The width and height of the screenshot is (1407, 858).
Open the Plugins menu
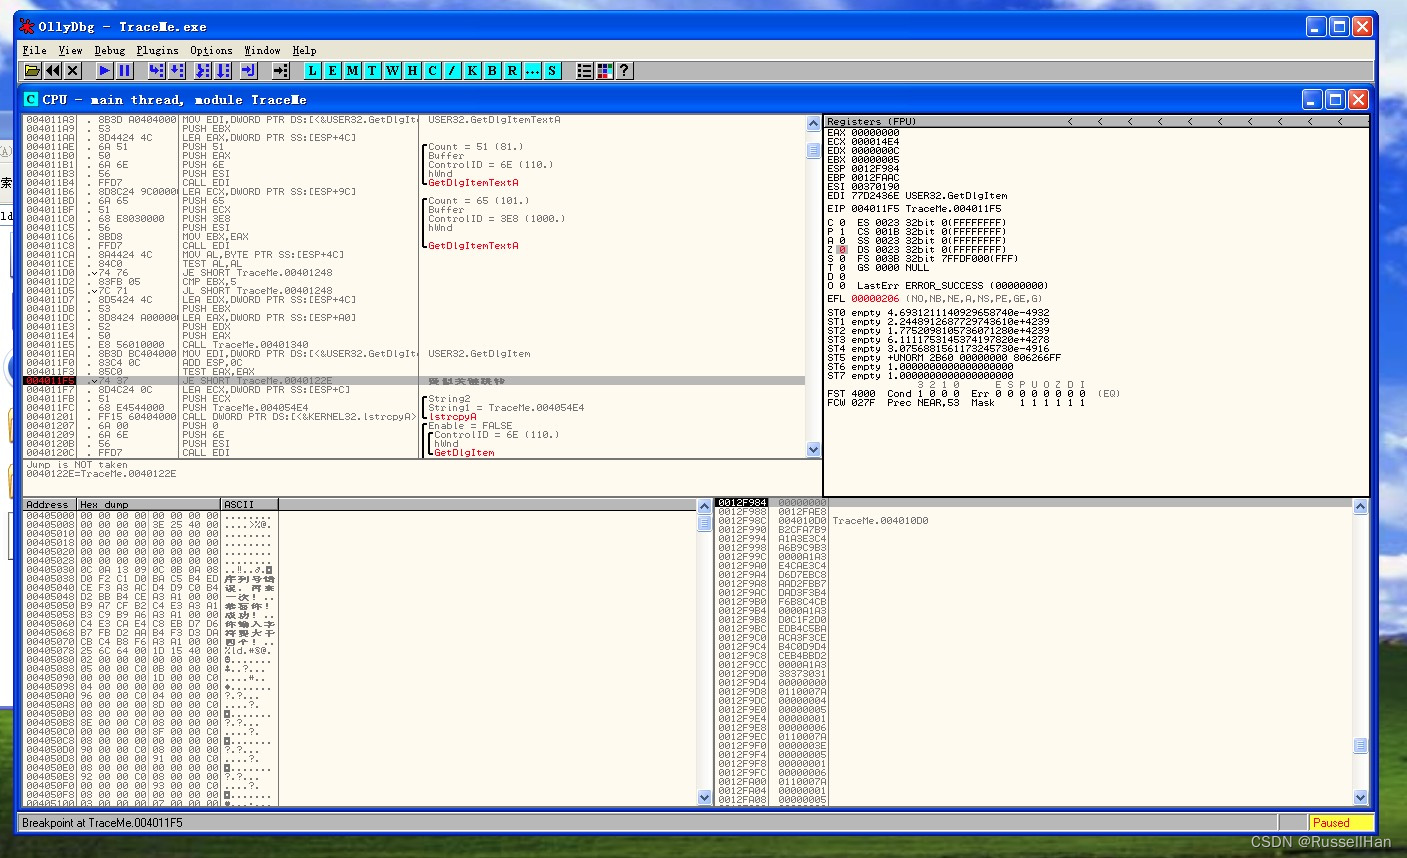(x=157, y=50)
